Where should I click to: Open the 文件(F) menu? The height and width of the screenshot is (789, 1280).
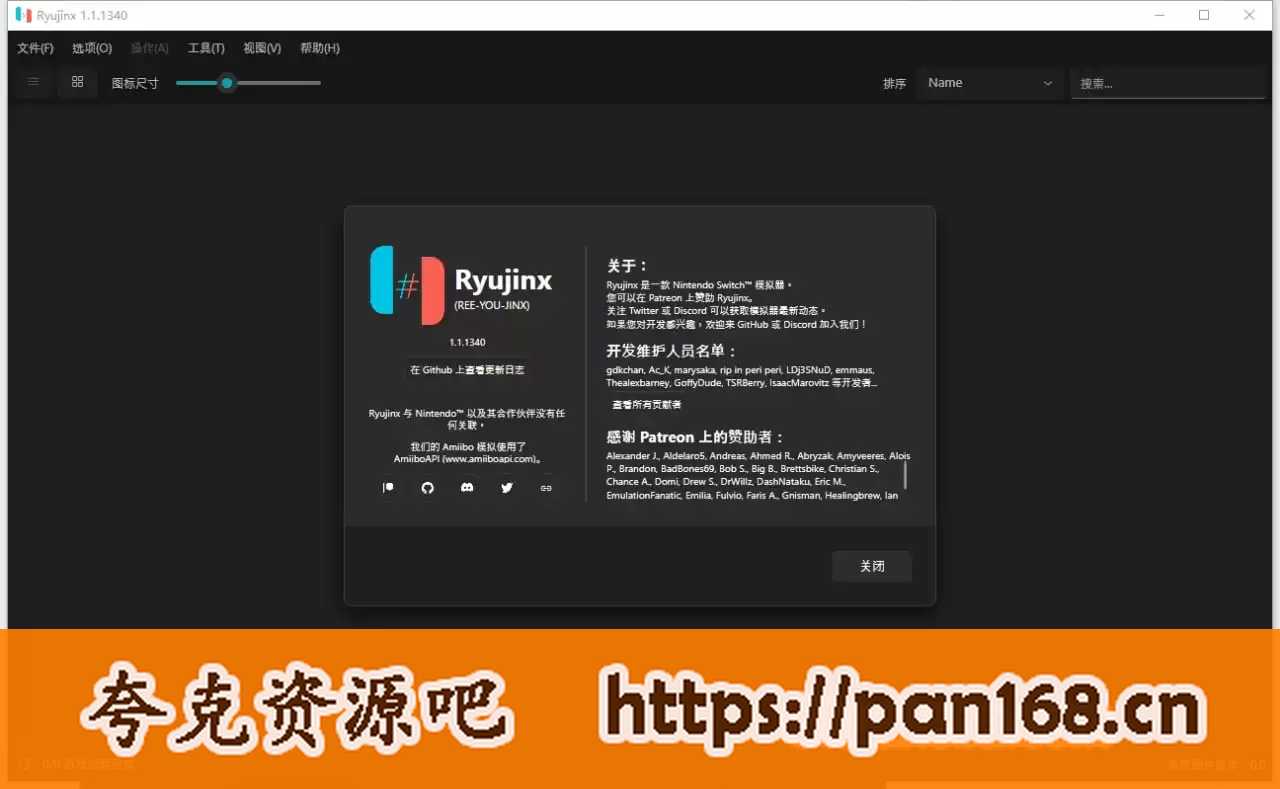coord(36,48)
